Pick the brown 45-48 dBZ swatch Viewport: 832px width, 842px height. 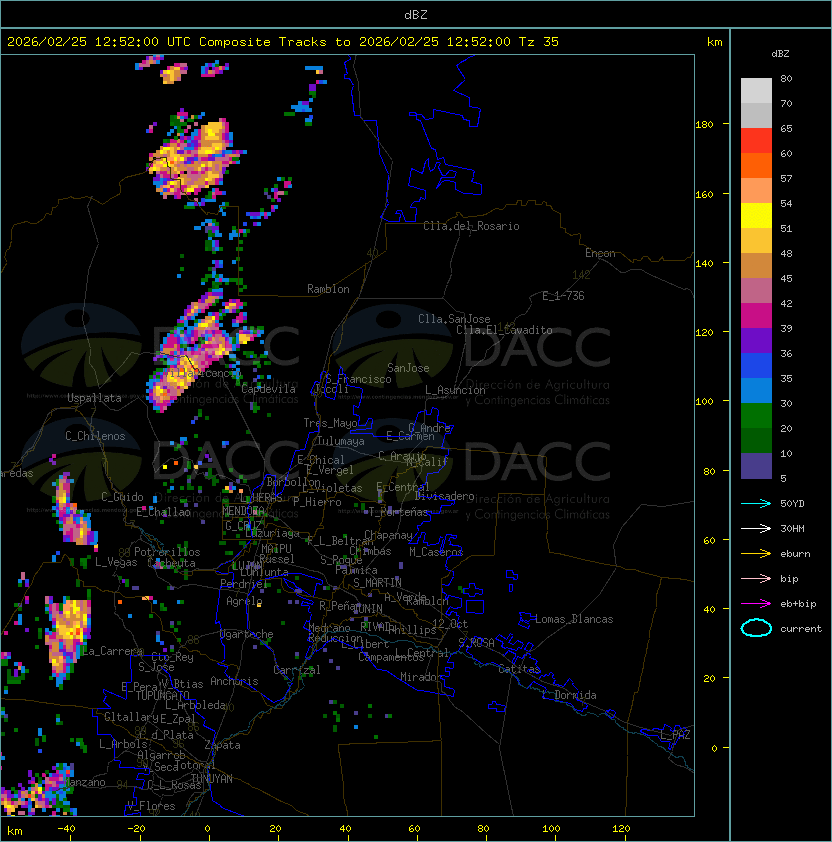[756, 265]
